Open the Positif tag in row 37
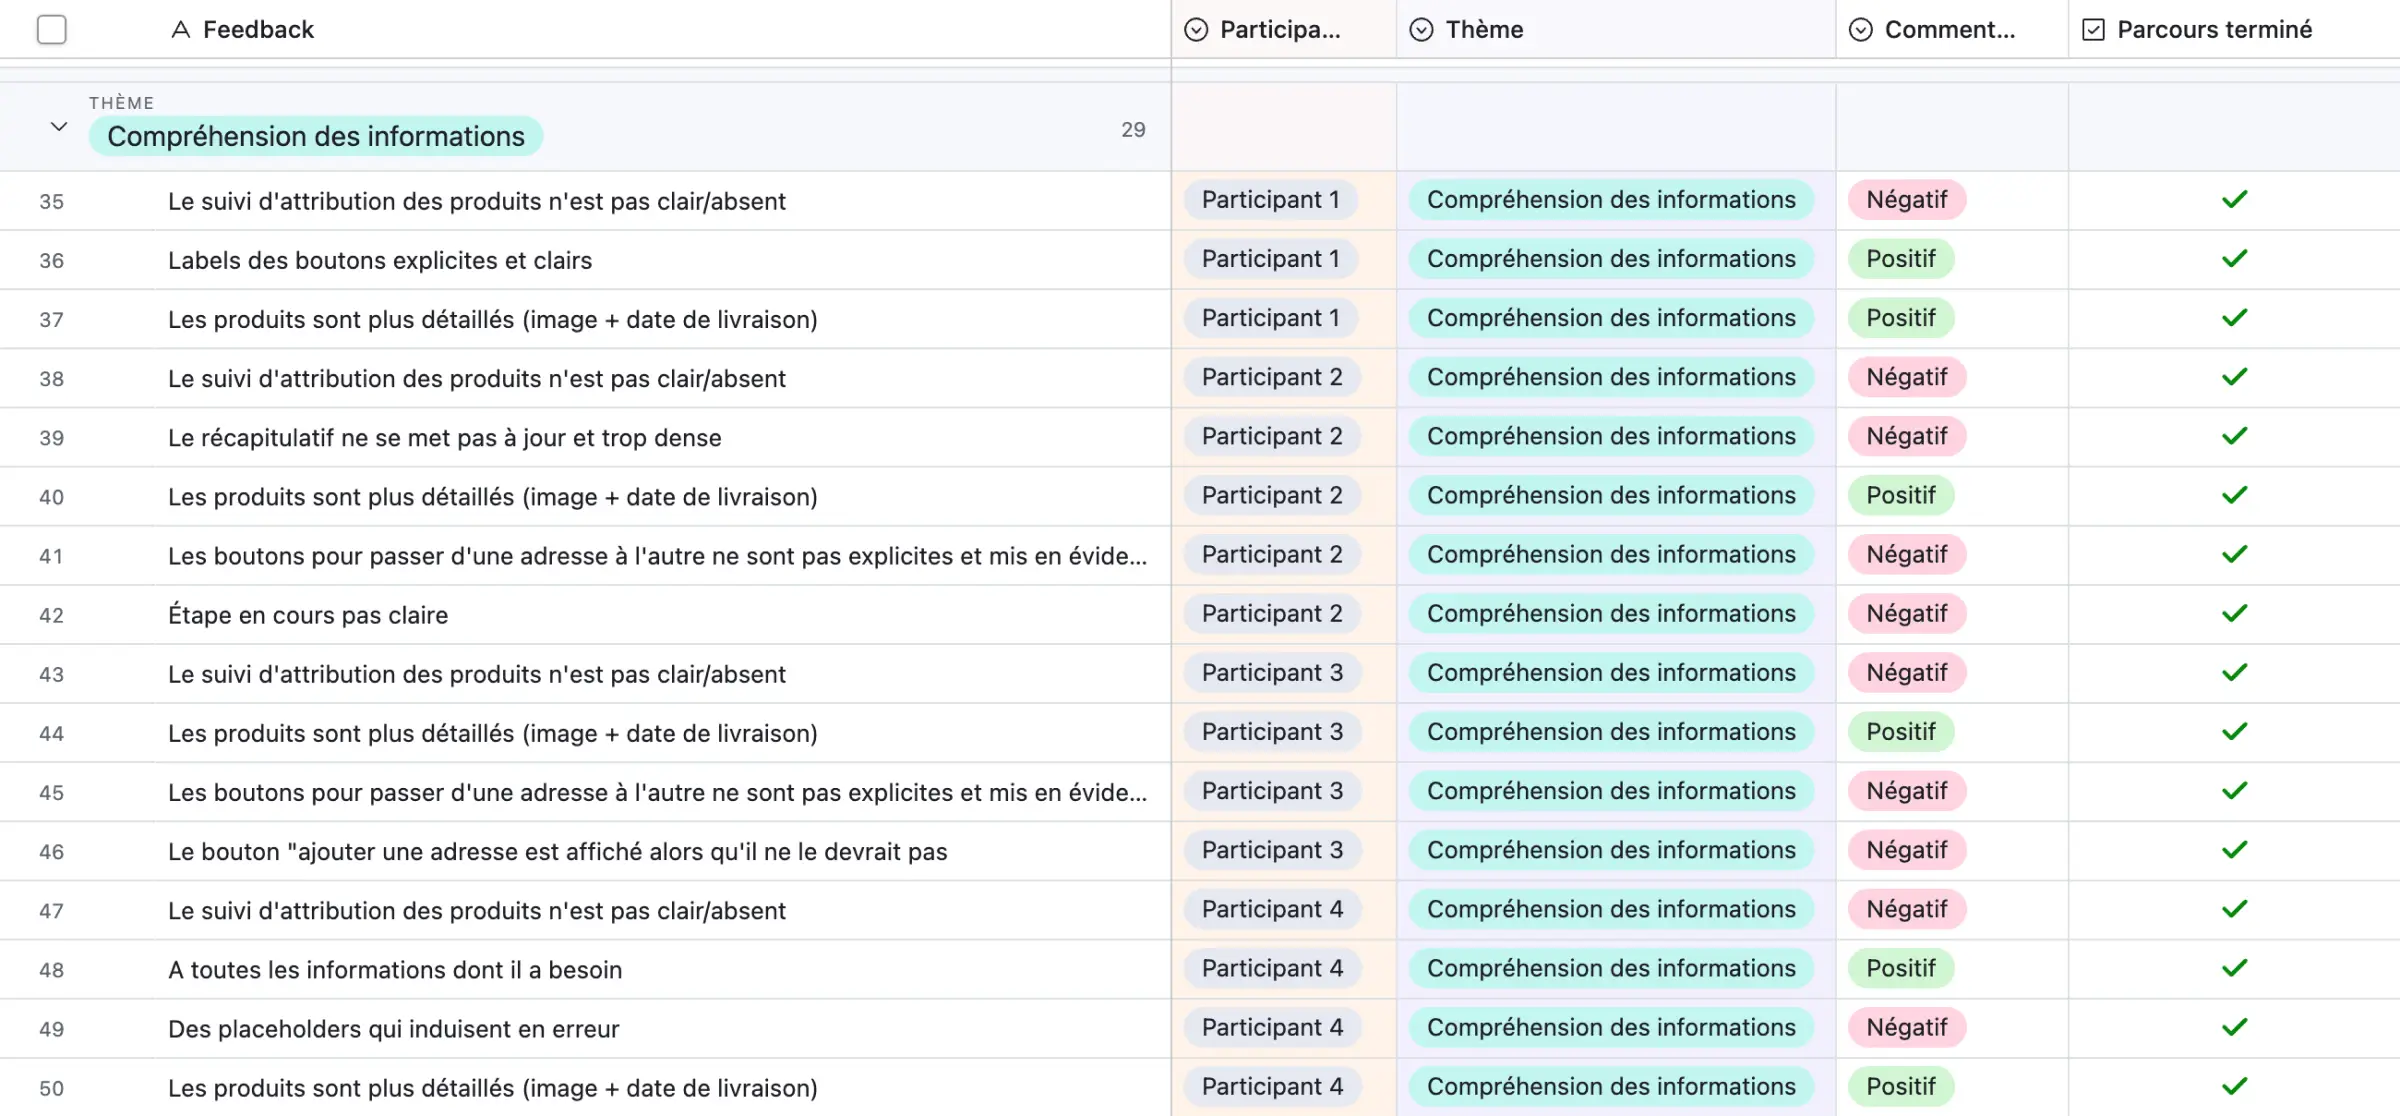This screenshot has height=1116, width=2400. coord(1901,318)
